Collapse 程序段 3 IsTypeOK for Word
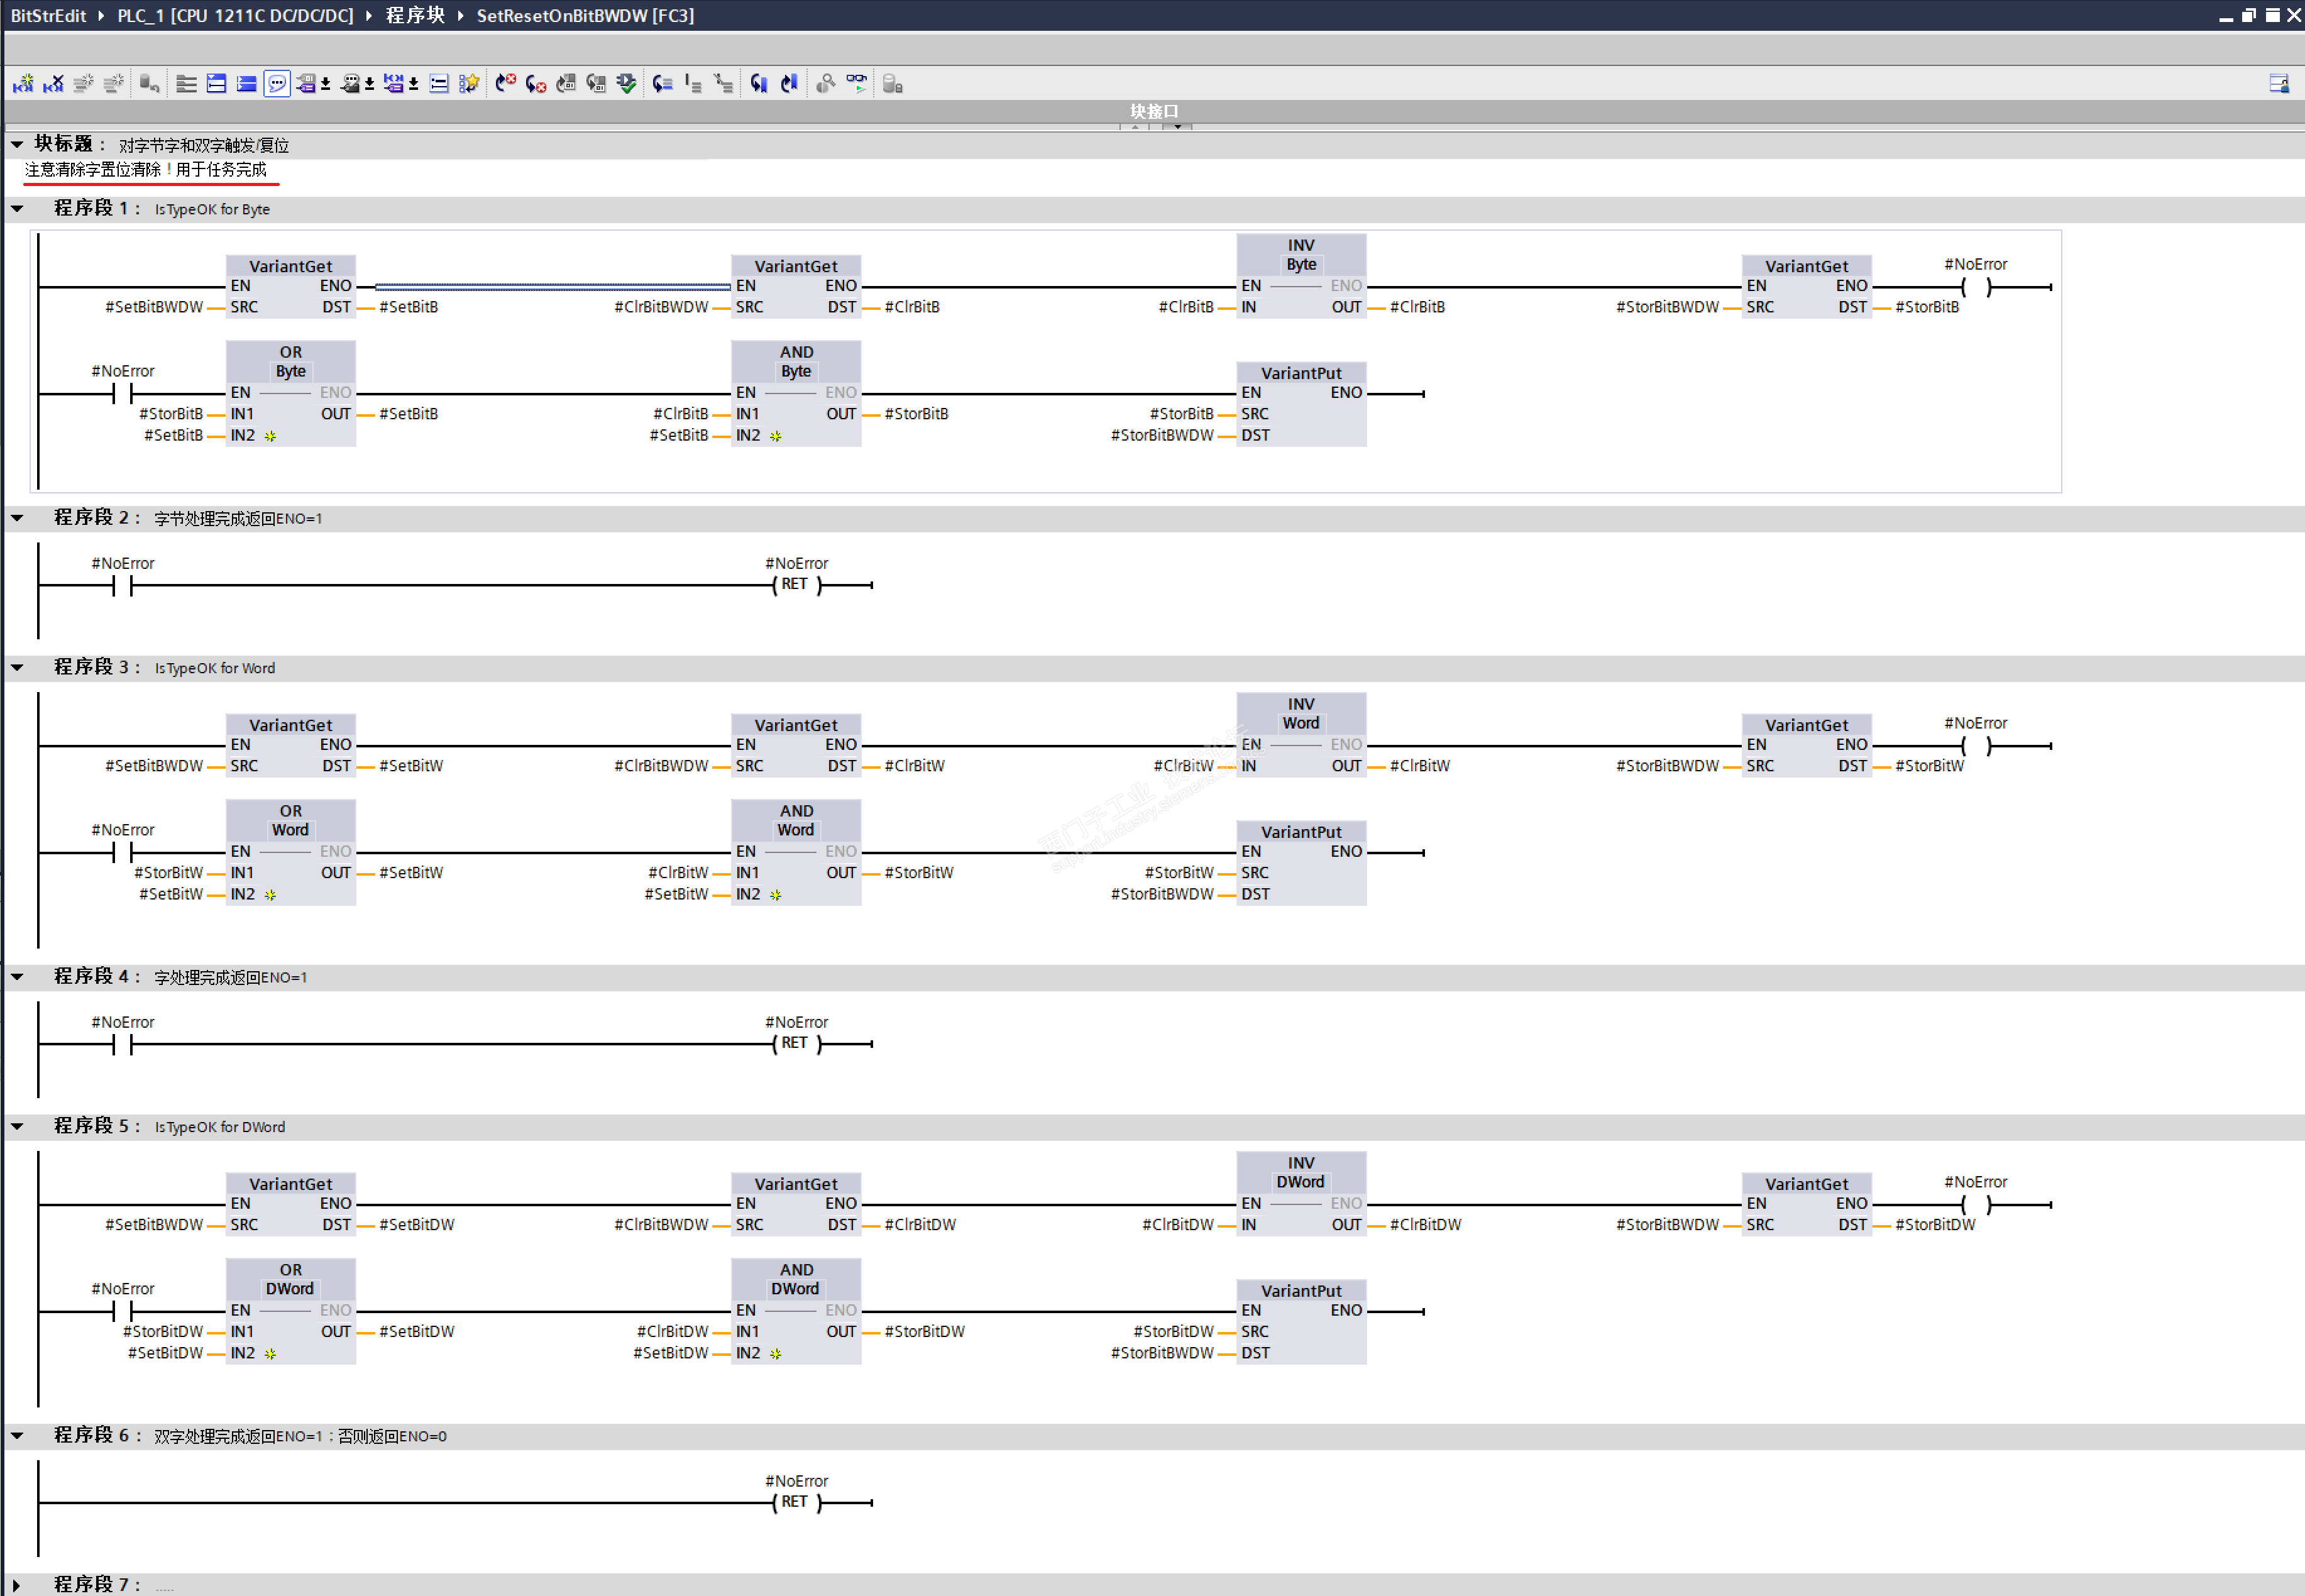2305x1596 pixels. point(17,668)
